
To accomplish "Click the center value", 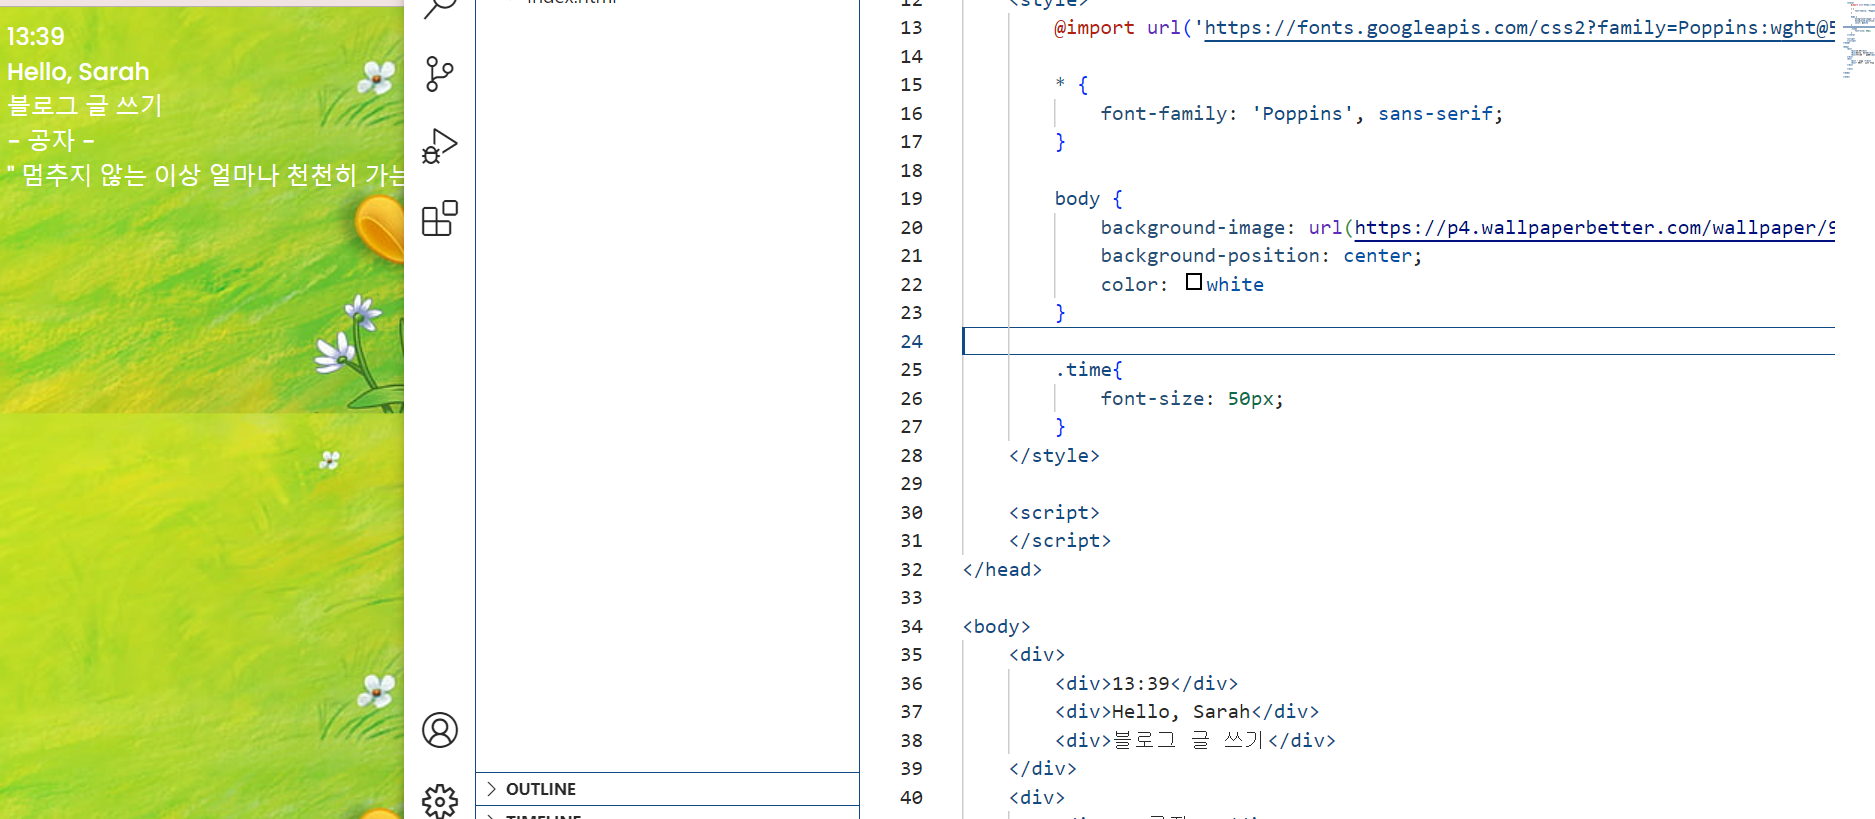I will tap(1377, 256).
